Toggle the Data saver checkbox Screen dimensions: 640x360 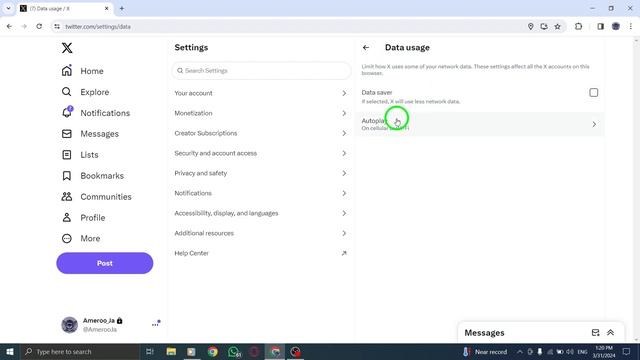pyautogui.click(x=593, y=93)
